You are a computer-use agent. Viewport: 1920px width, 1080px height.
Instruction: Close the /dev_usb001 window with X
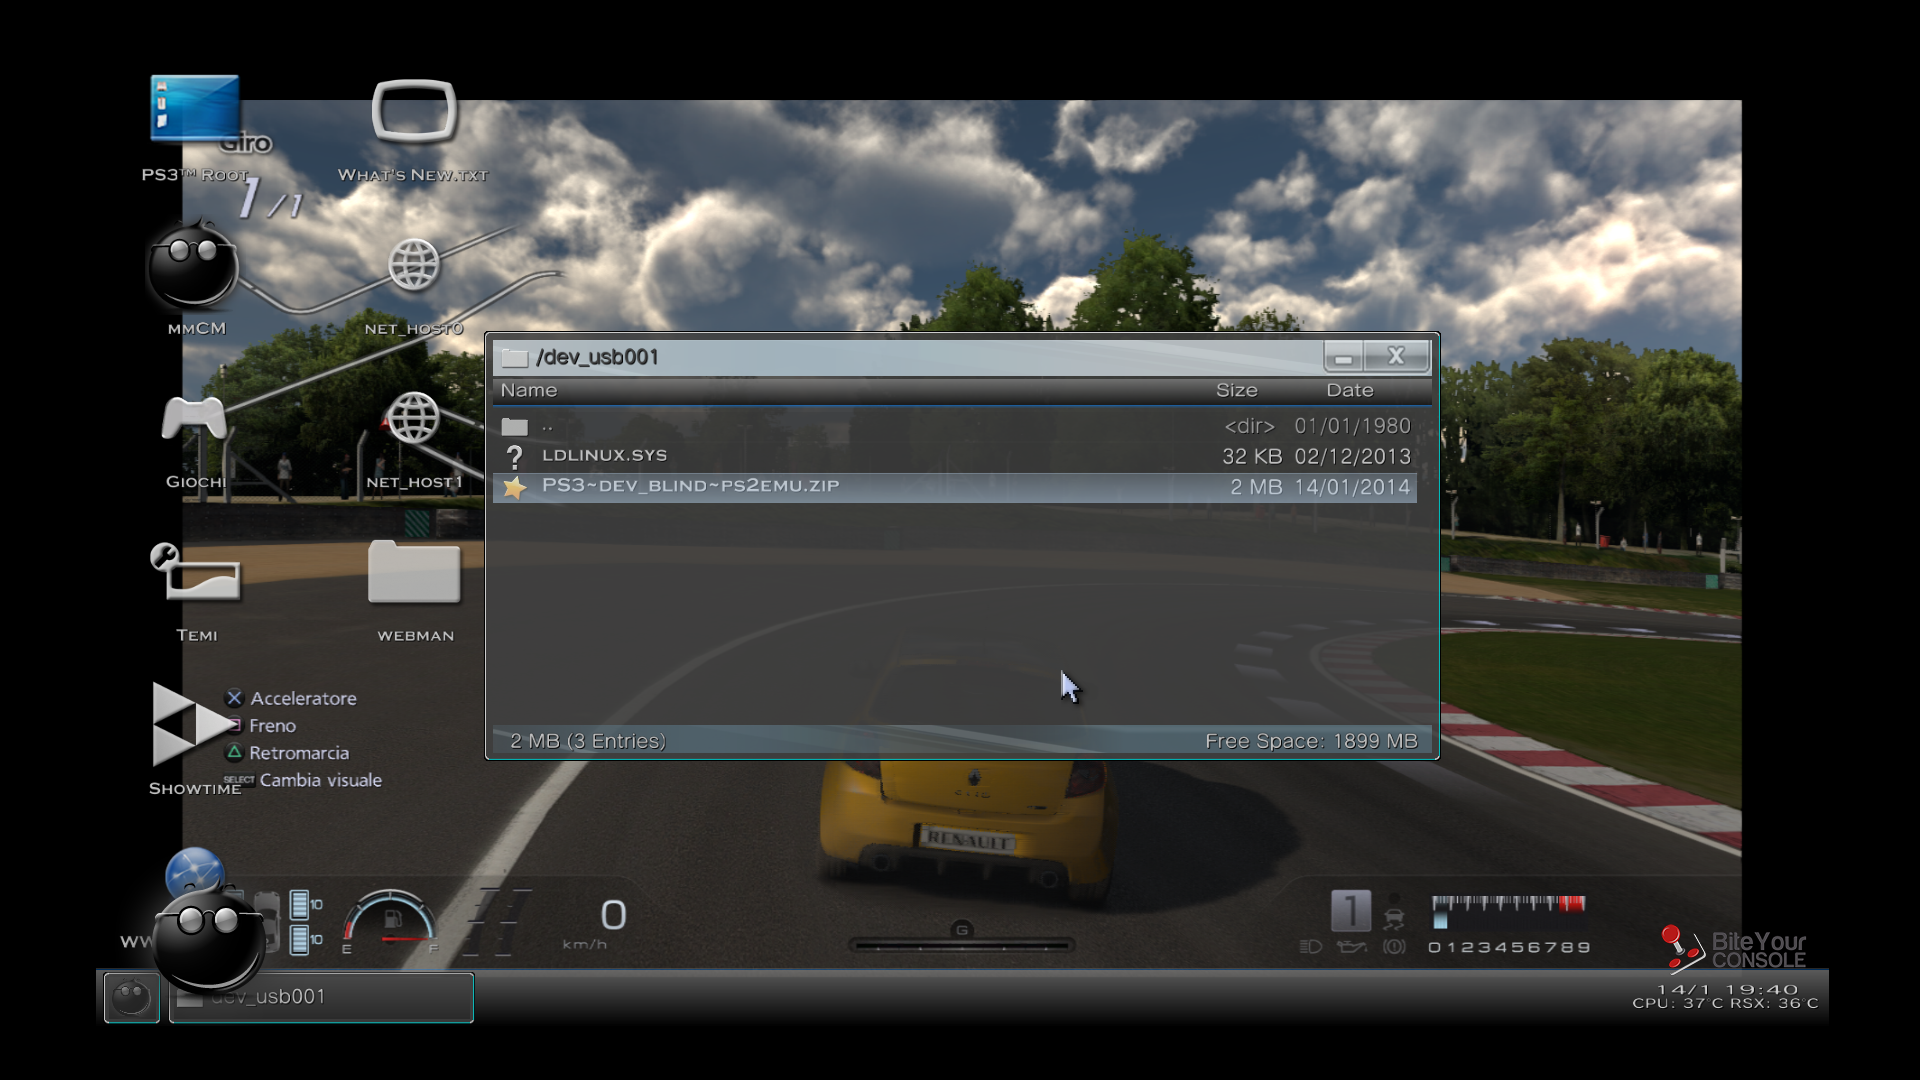click(1397, 356)
